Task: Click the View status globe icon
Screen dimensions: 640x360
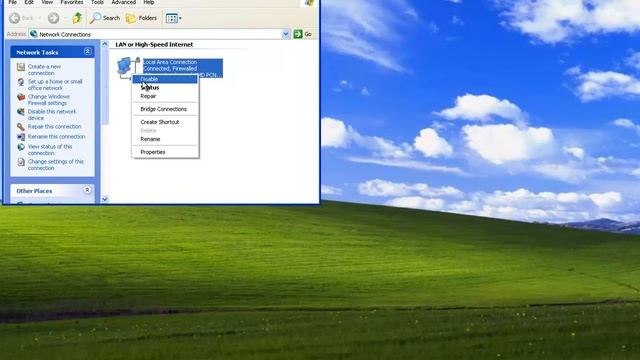Action: click(x=21, y=147)
